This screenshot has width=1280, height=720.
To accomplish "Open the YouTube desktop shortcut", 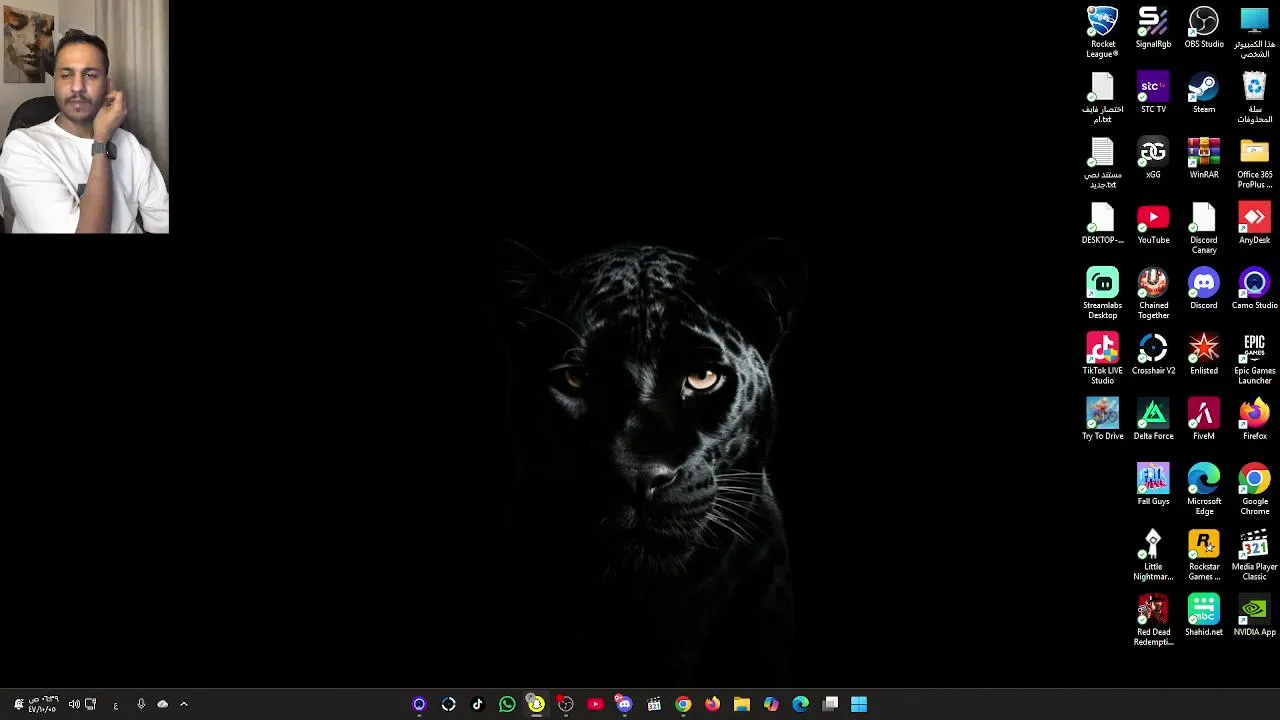I will coord(1153,224).
